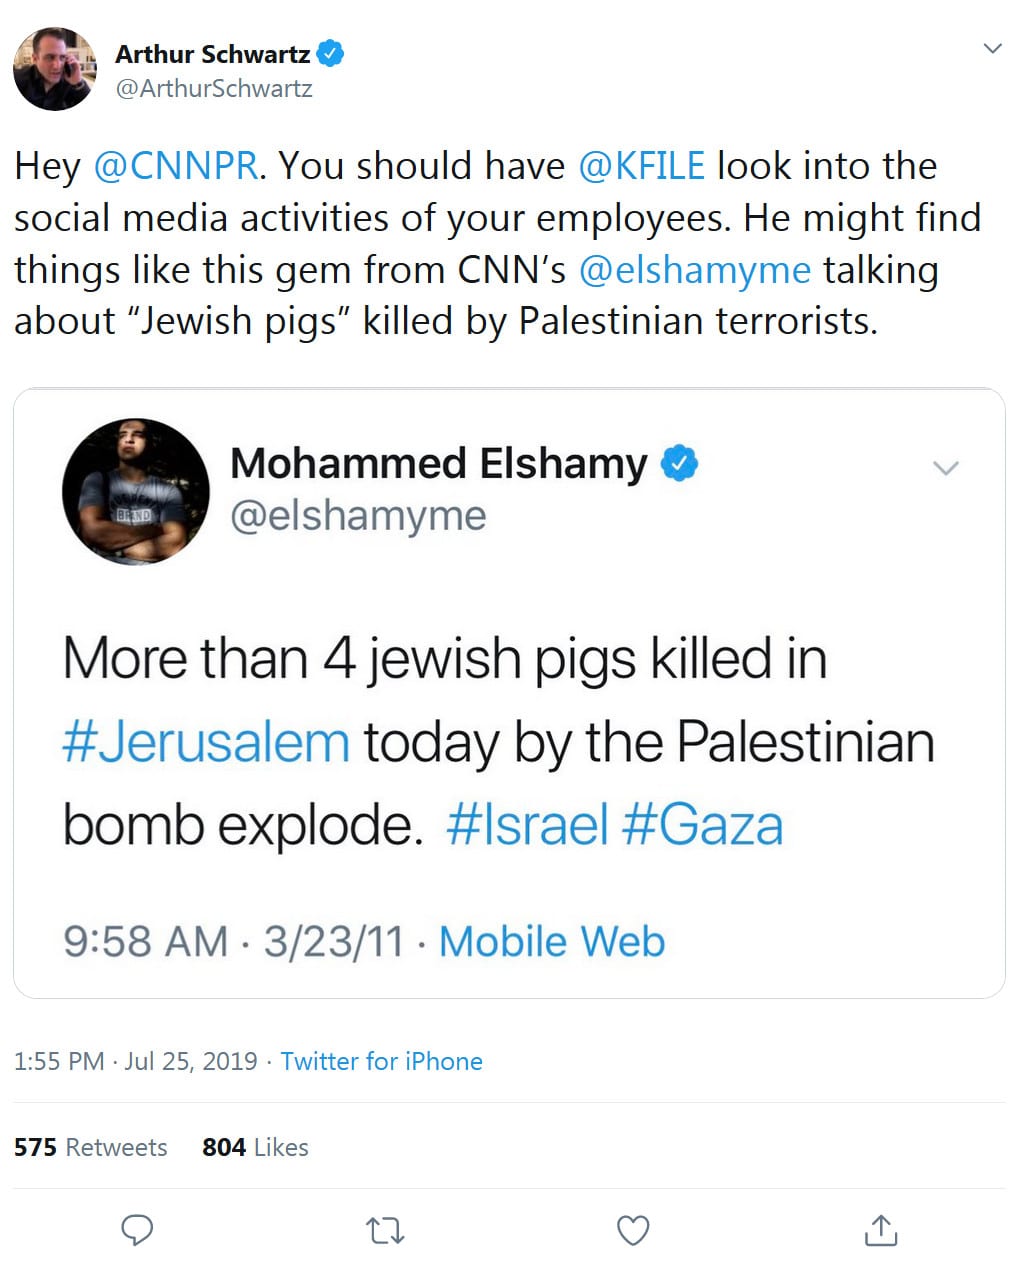Open Mohammed Elshamy's profile picture

[136, 491]
